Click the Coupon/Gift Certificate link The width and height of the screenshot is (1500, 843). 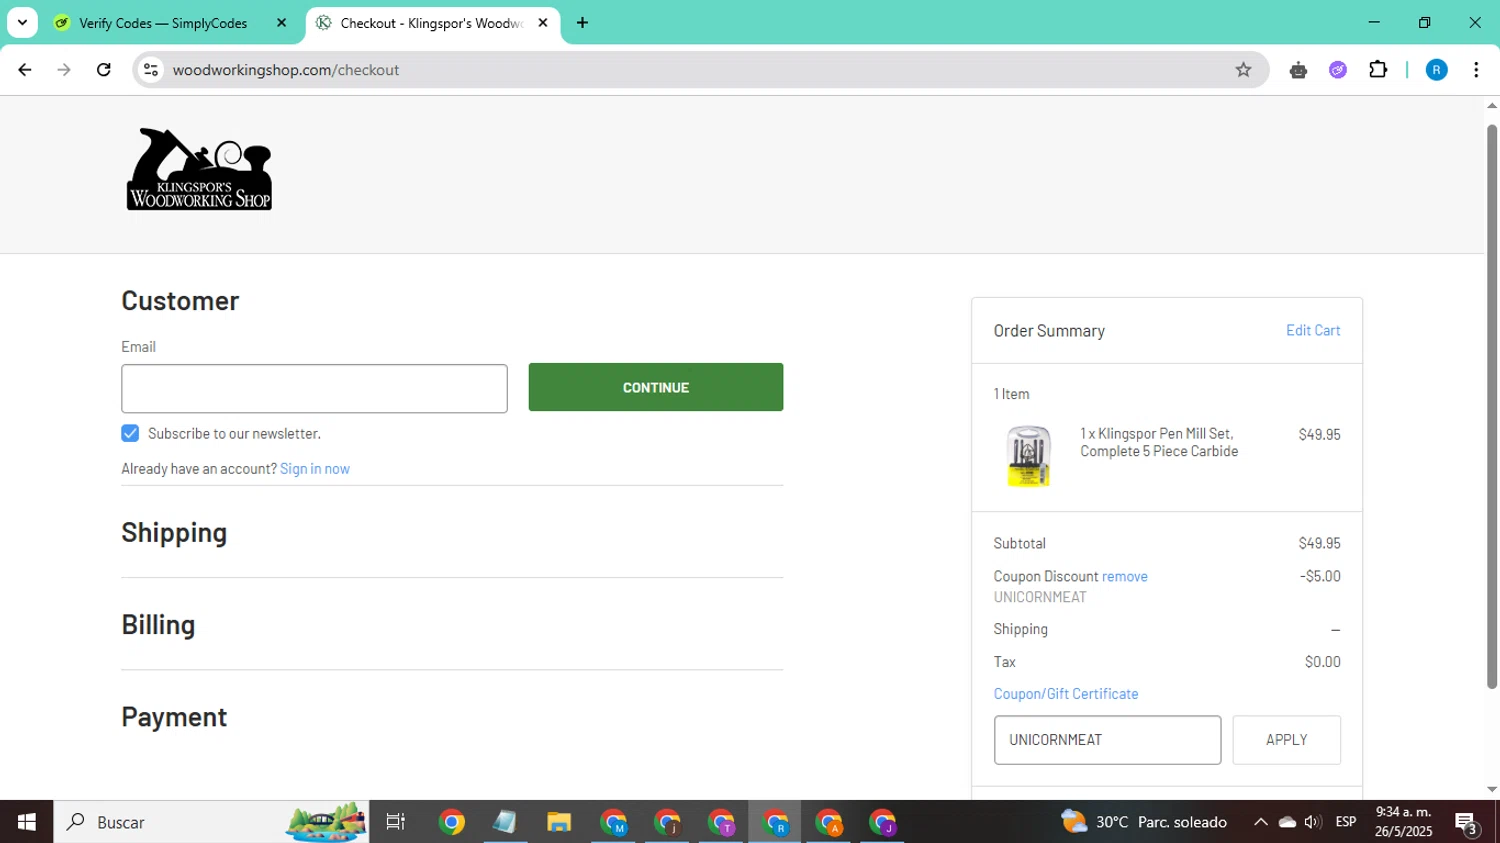pos(1066,694)
